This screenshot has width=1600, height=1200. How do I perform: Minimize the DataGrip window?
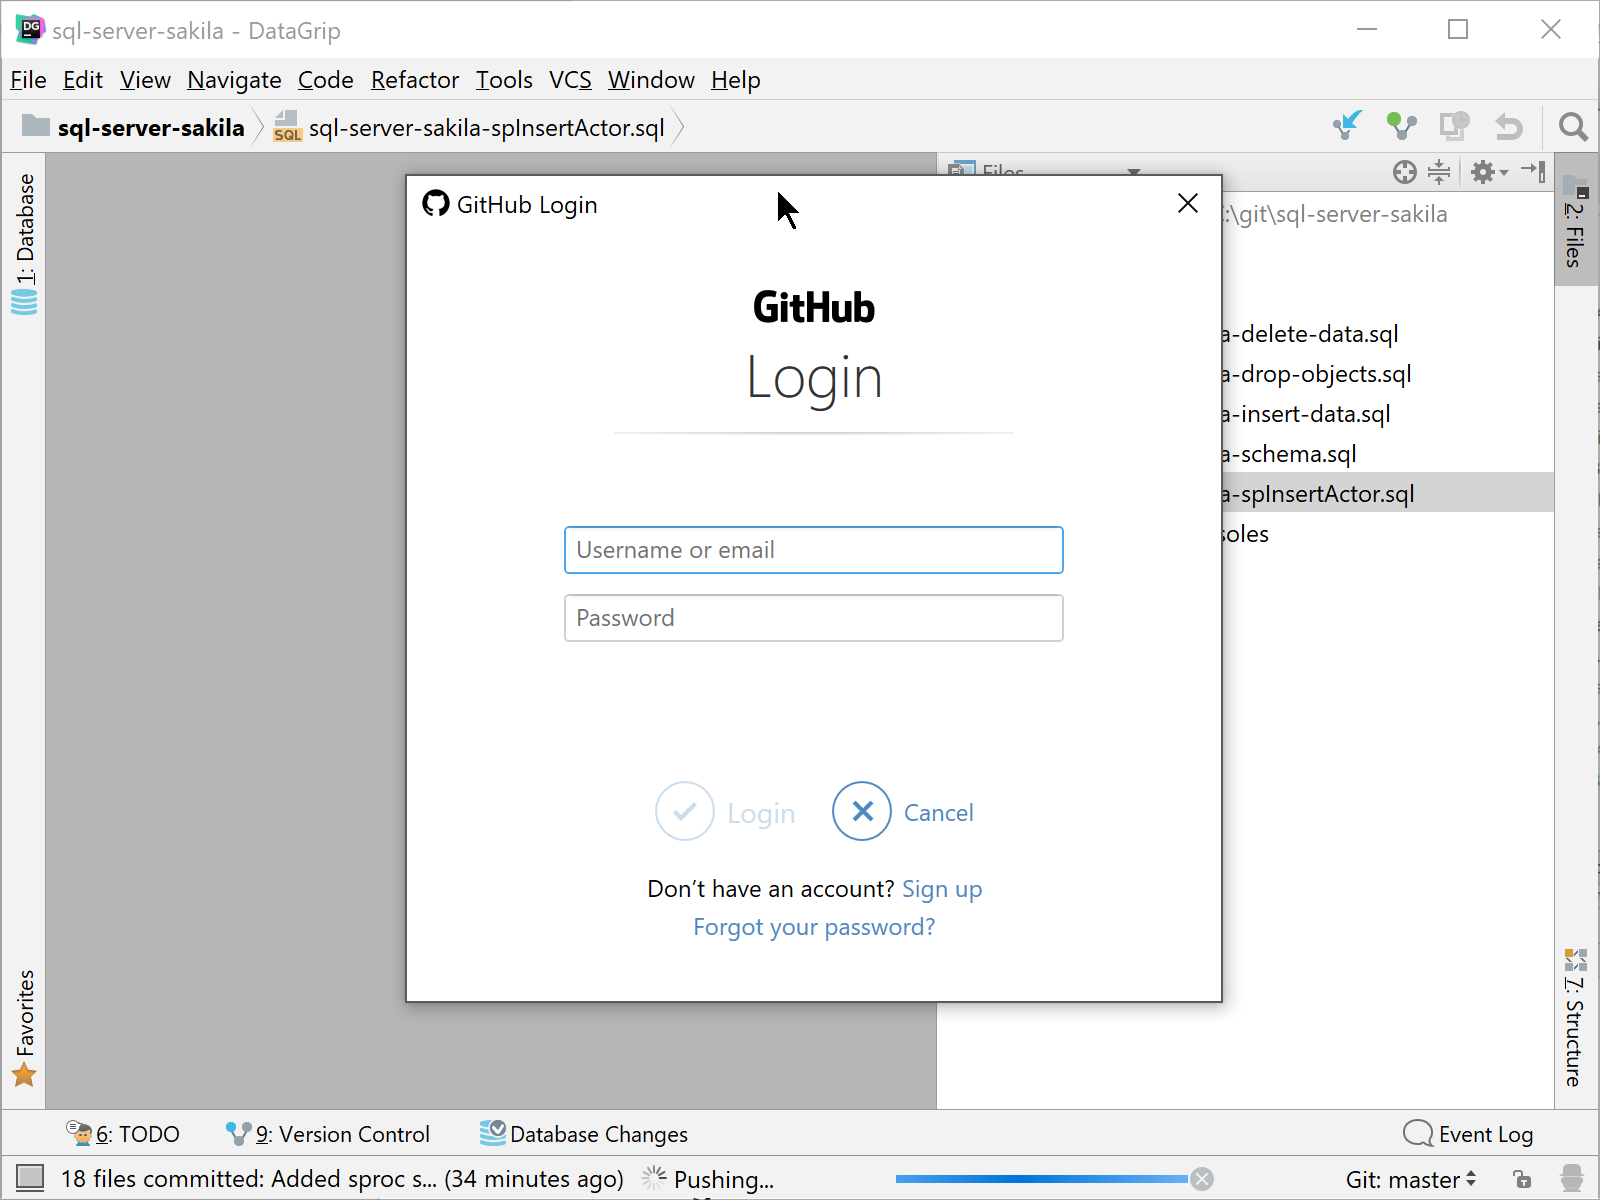pos(1367,30)
